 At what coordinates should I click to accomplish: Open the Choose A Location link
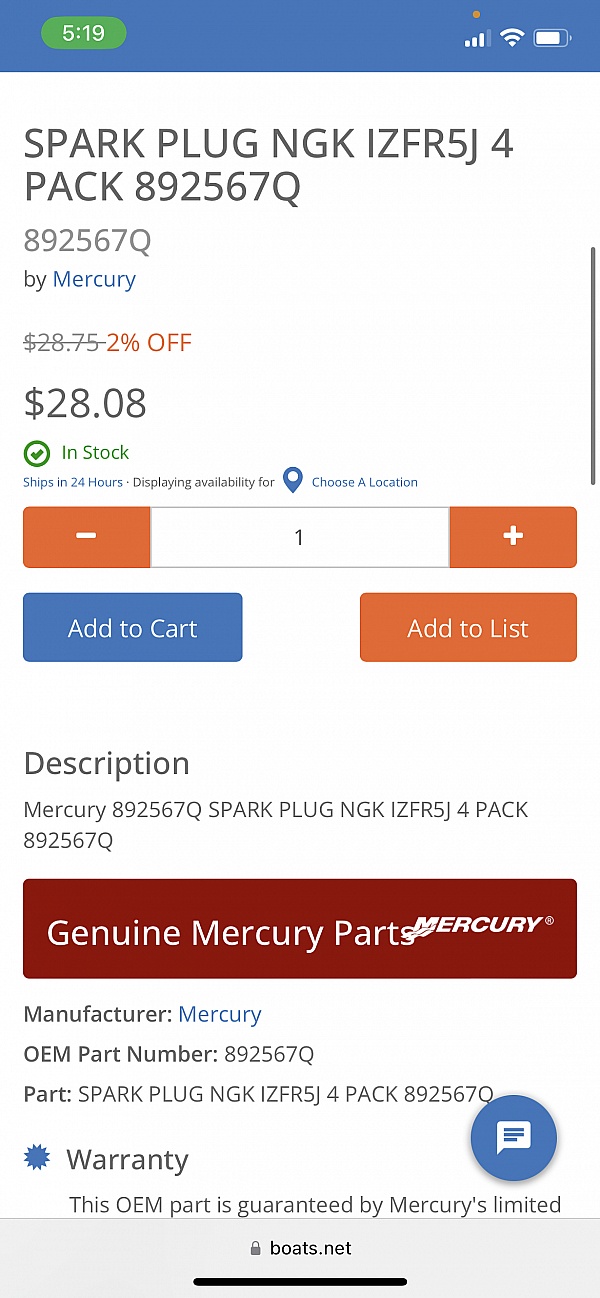coord(364,482)
